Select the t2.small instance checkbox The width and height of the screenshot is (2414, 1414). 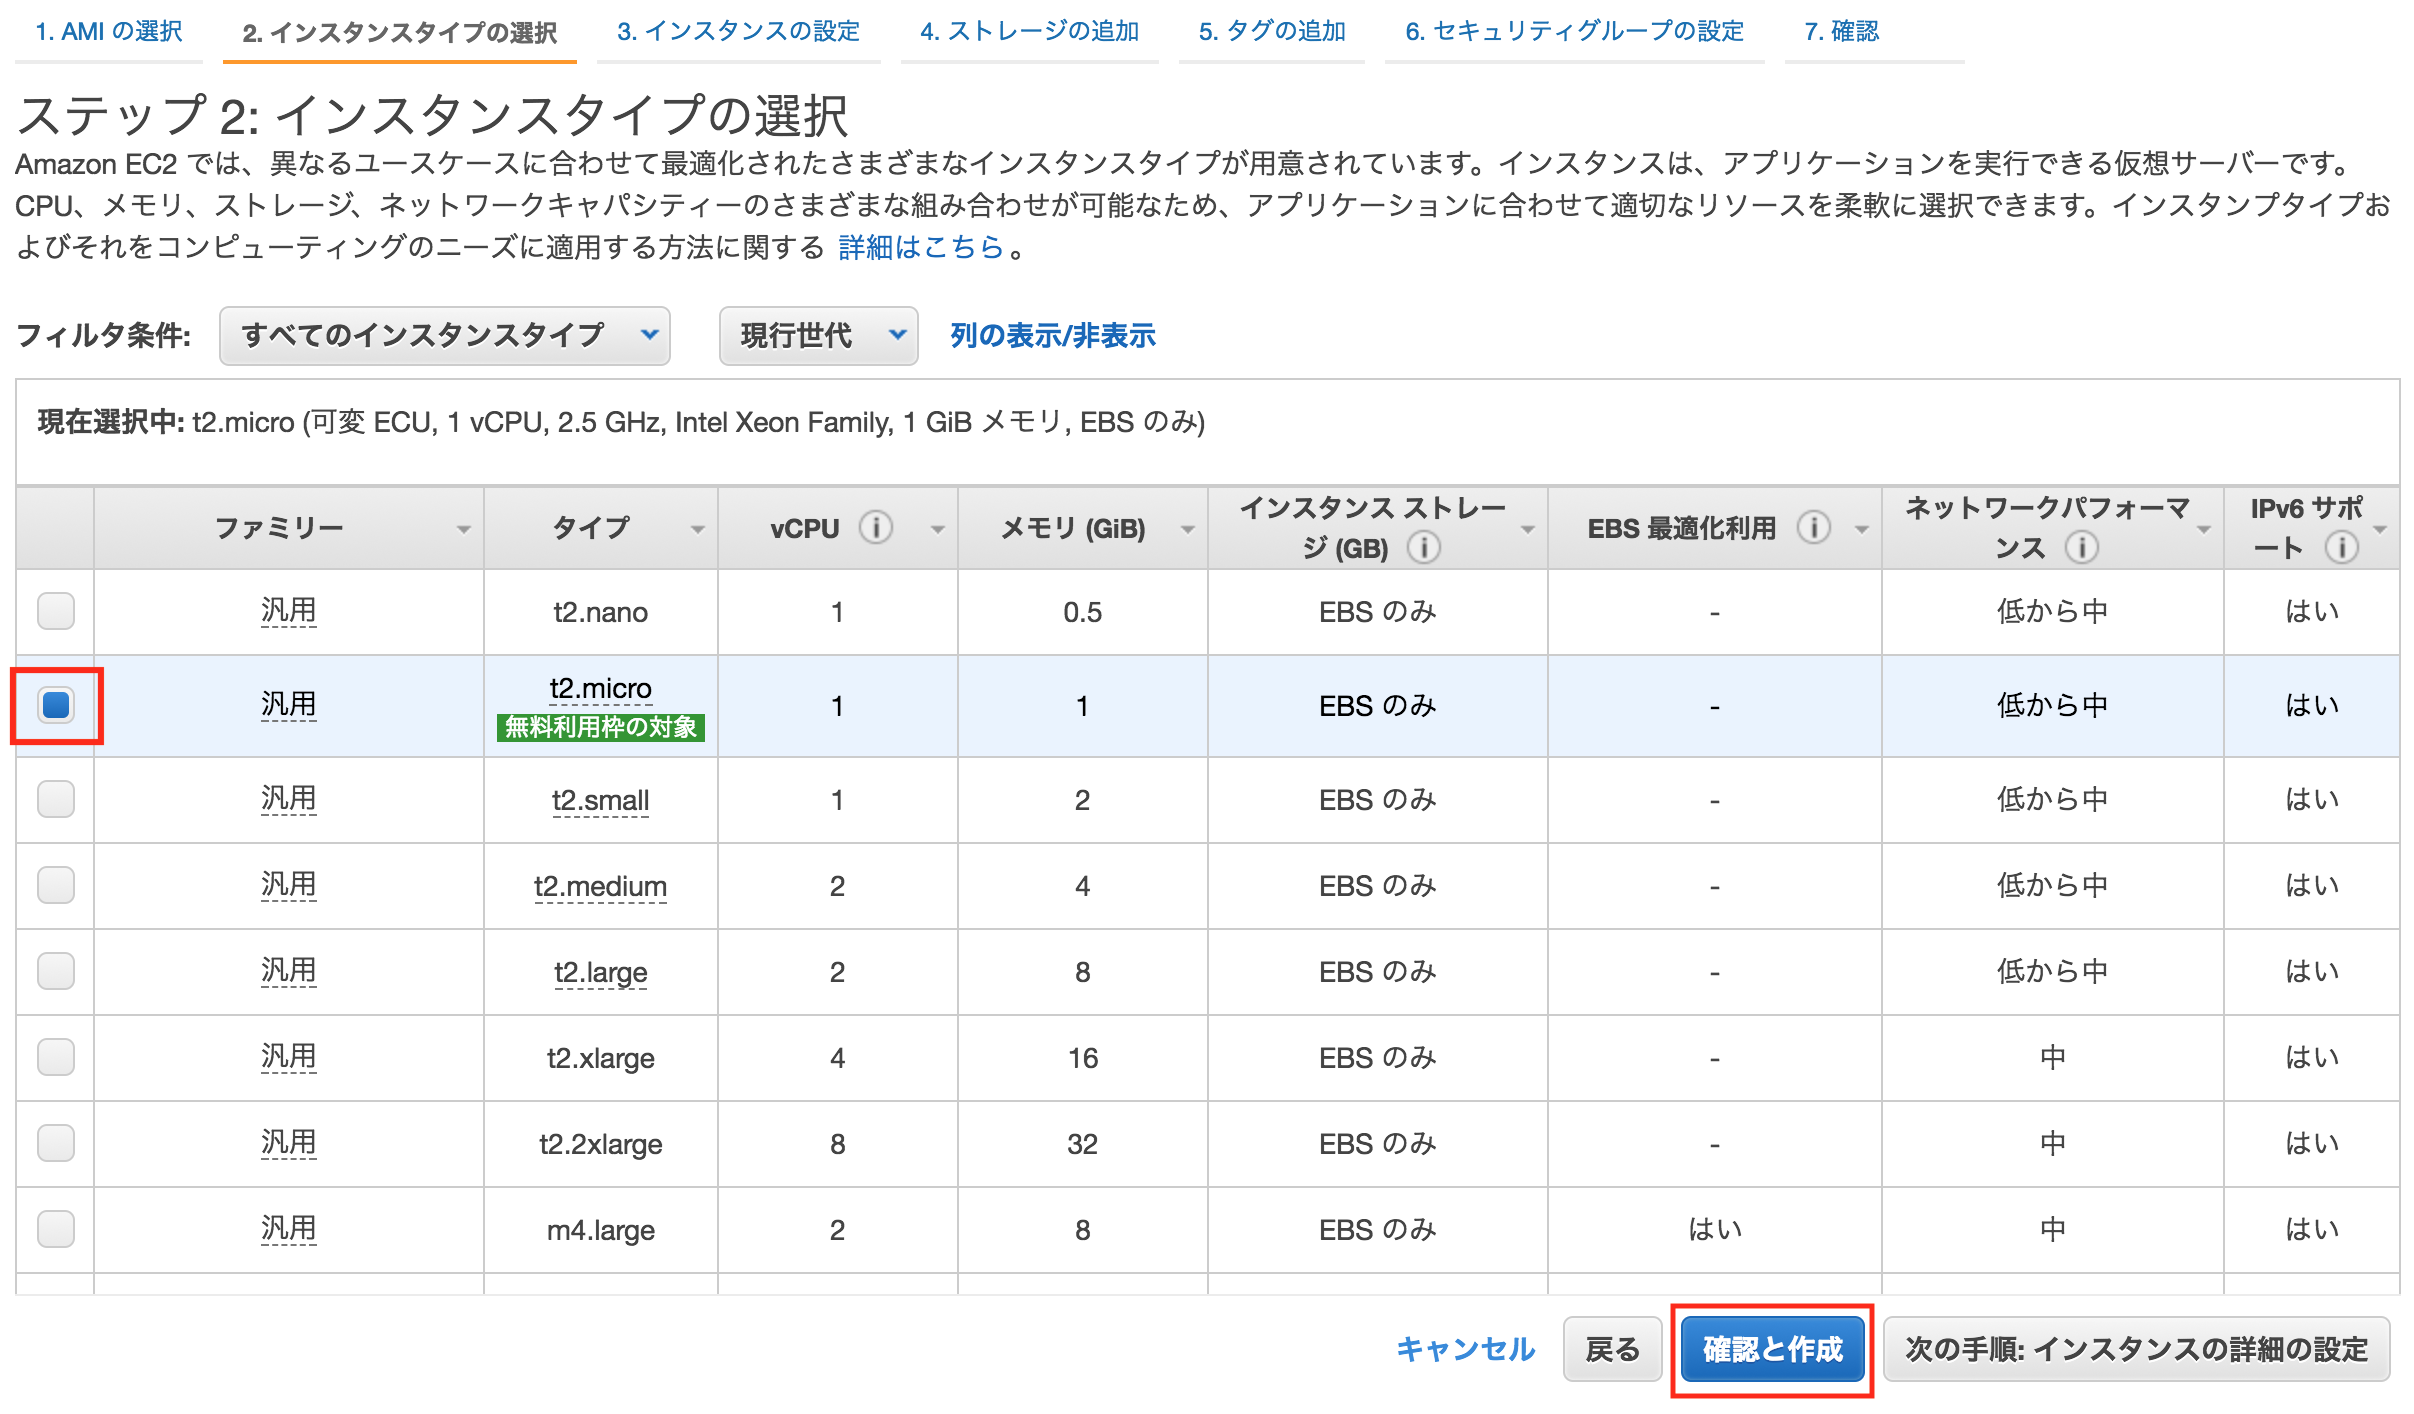[56, 799]
